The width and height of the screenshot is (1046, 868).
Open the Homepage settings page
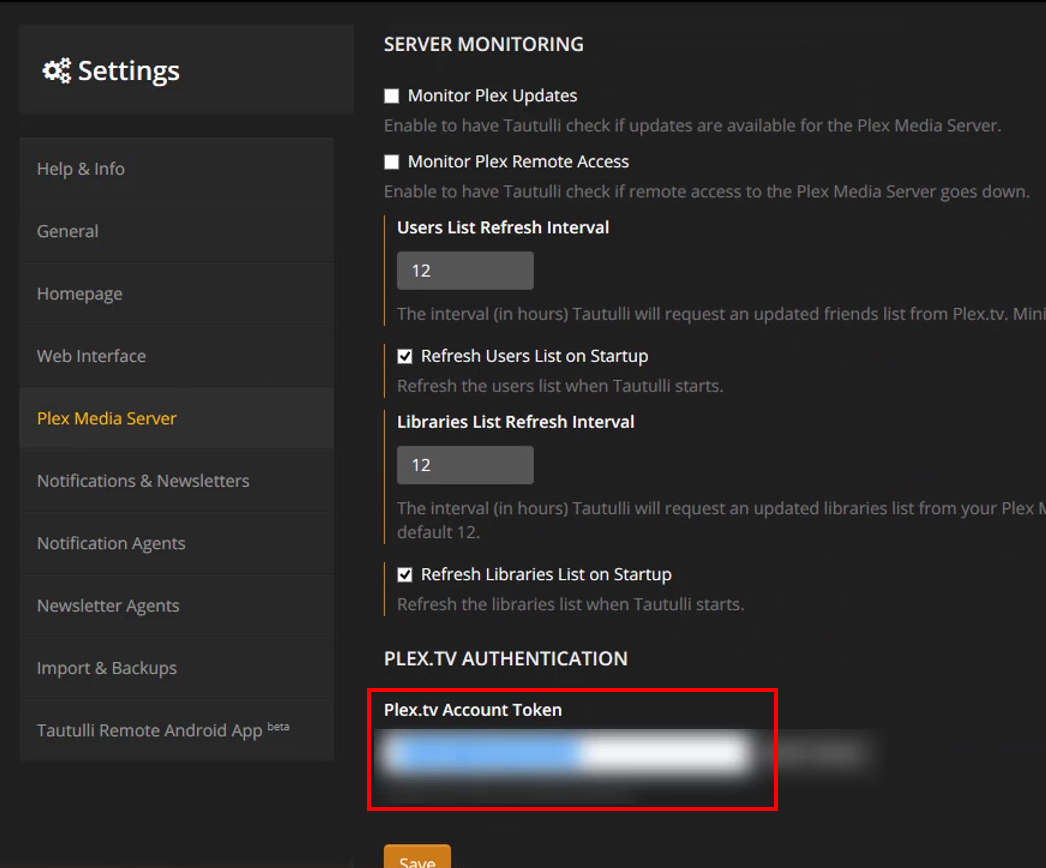[x=80, y=294]
